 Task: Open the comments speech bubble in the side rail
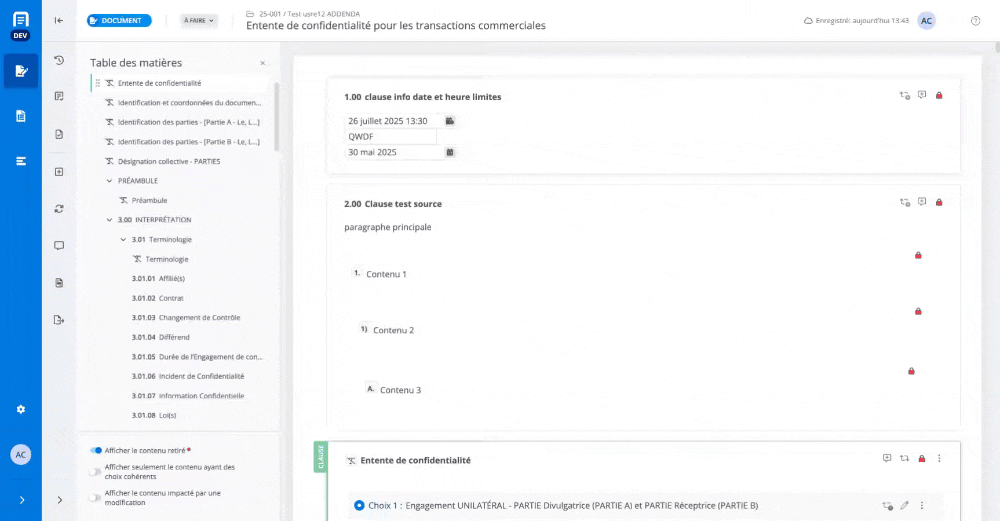click(x=59, y=245)
